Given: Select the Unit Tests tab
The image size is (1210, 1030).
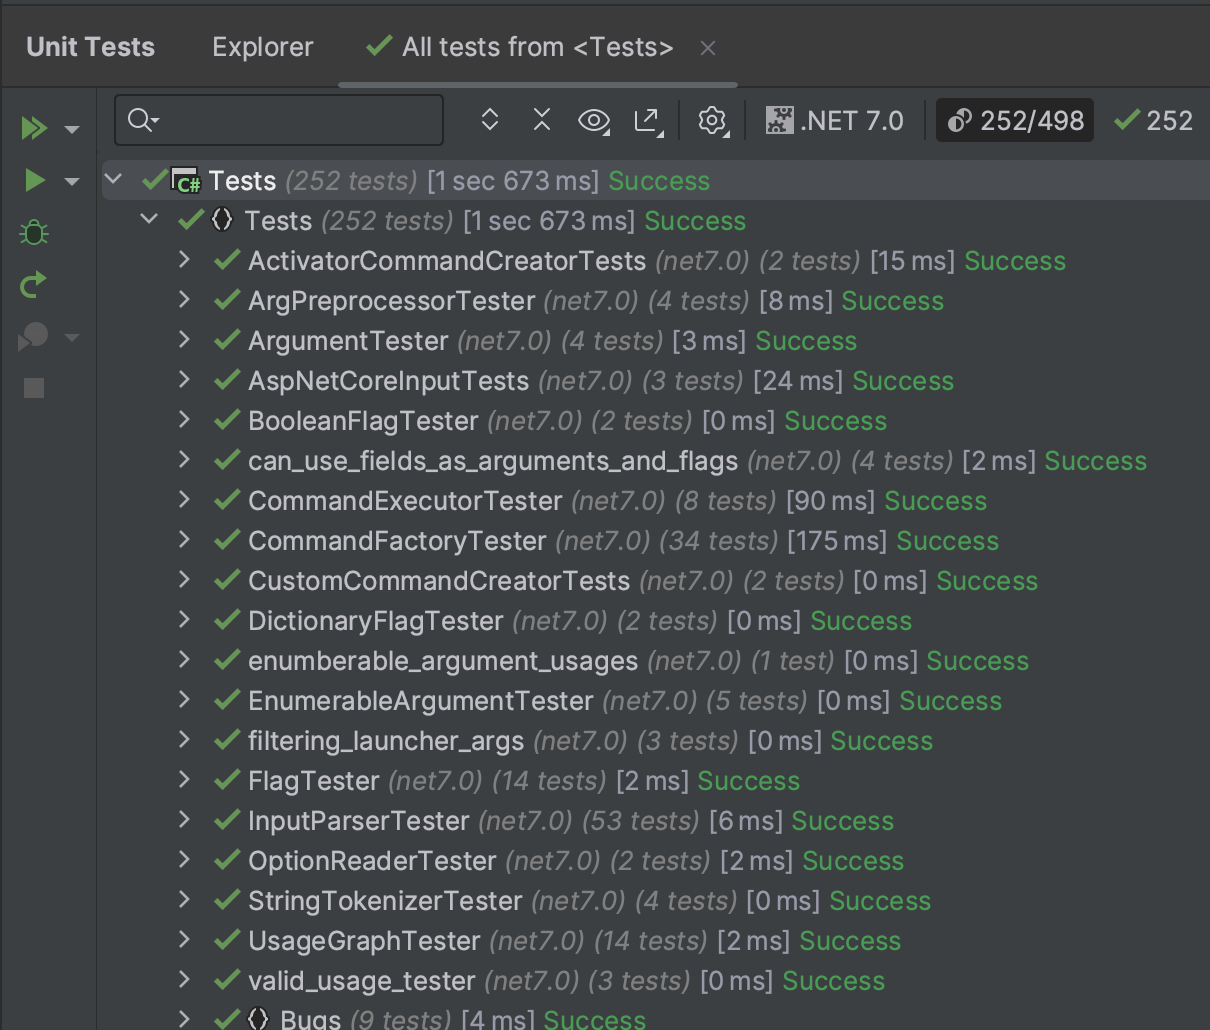Looking at the screenshot, I should [x=89, y=46].
